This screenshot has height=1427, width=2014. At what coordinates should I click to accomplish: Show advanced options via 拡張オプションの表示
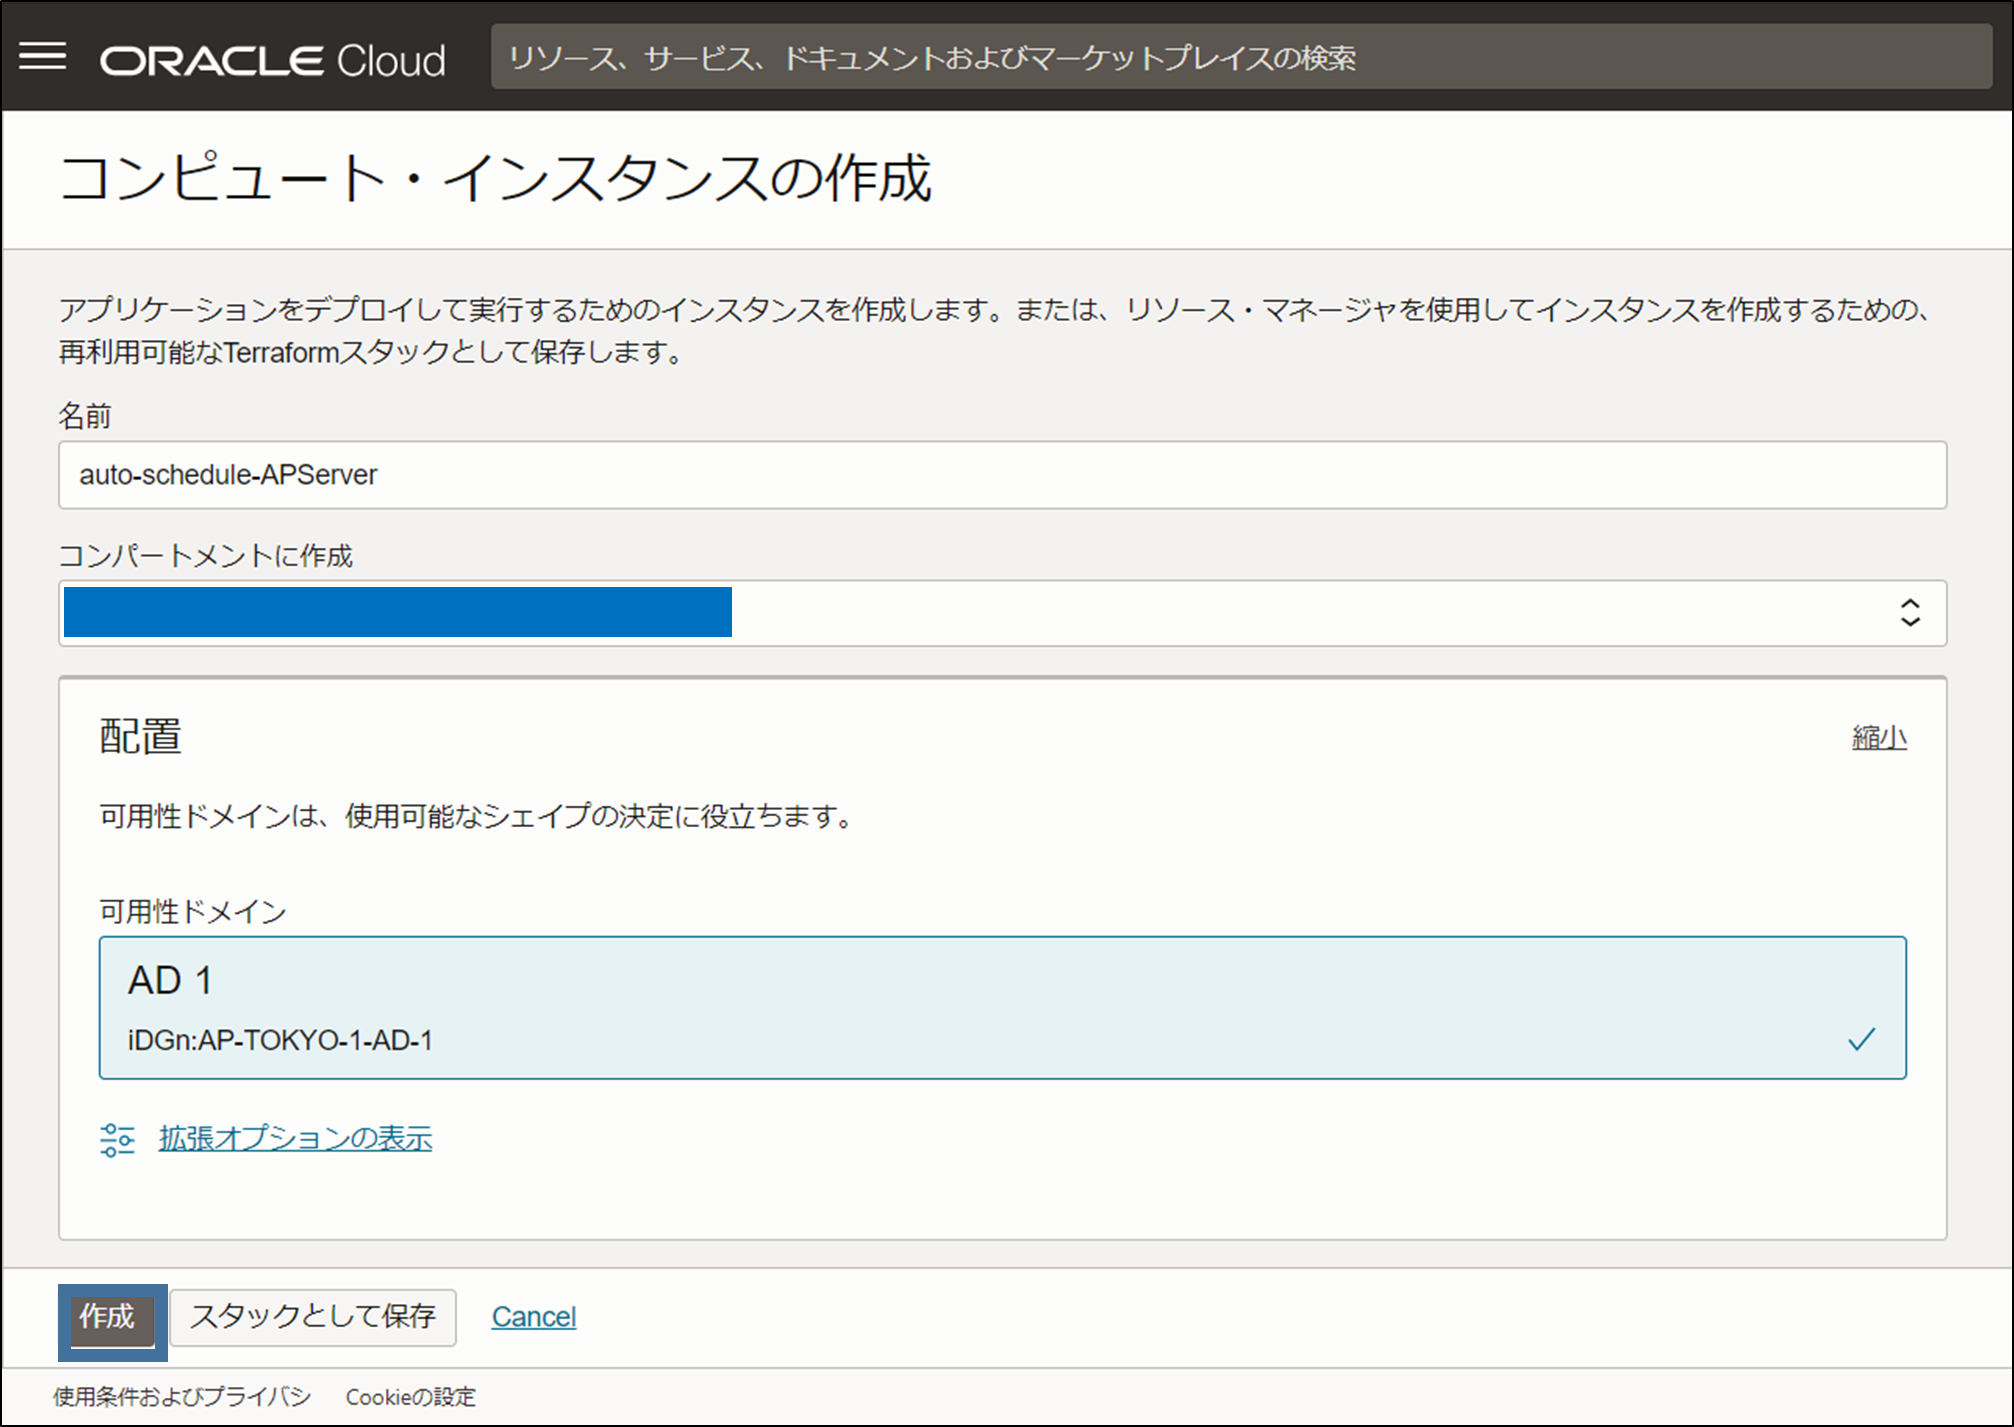[295, 1138]
